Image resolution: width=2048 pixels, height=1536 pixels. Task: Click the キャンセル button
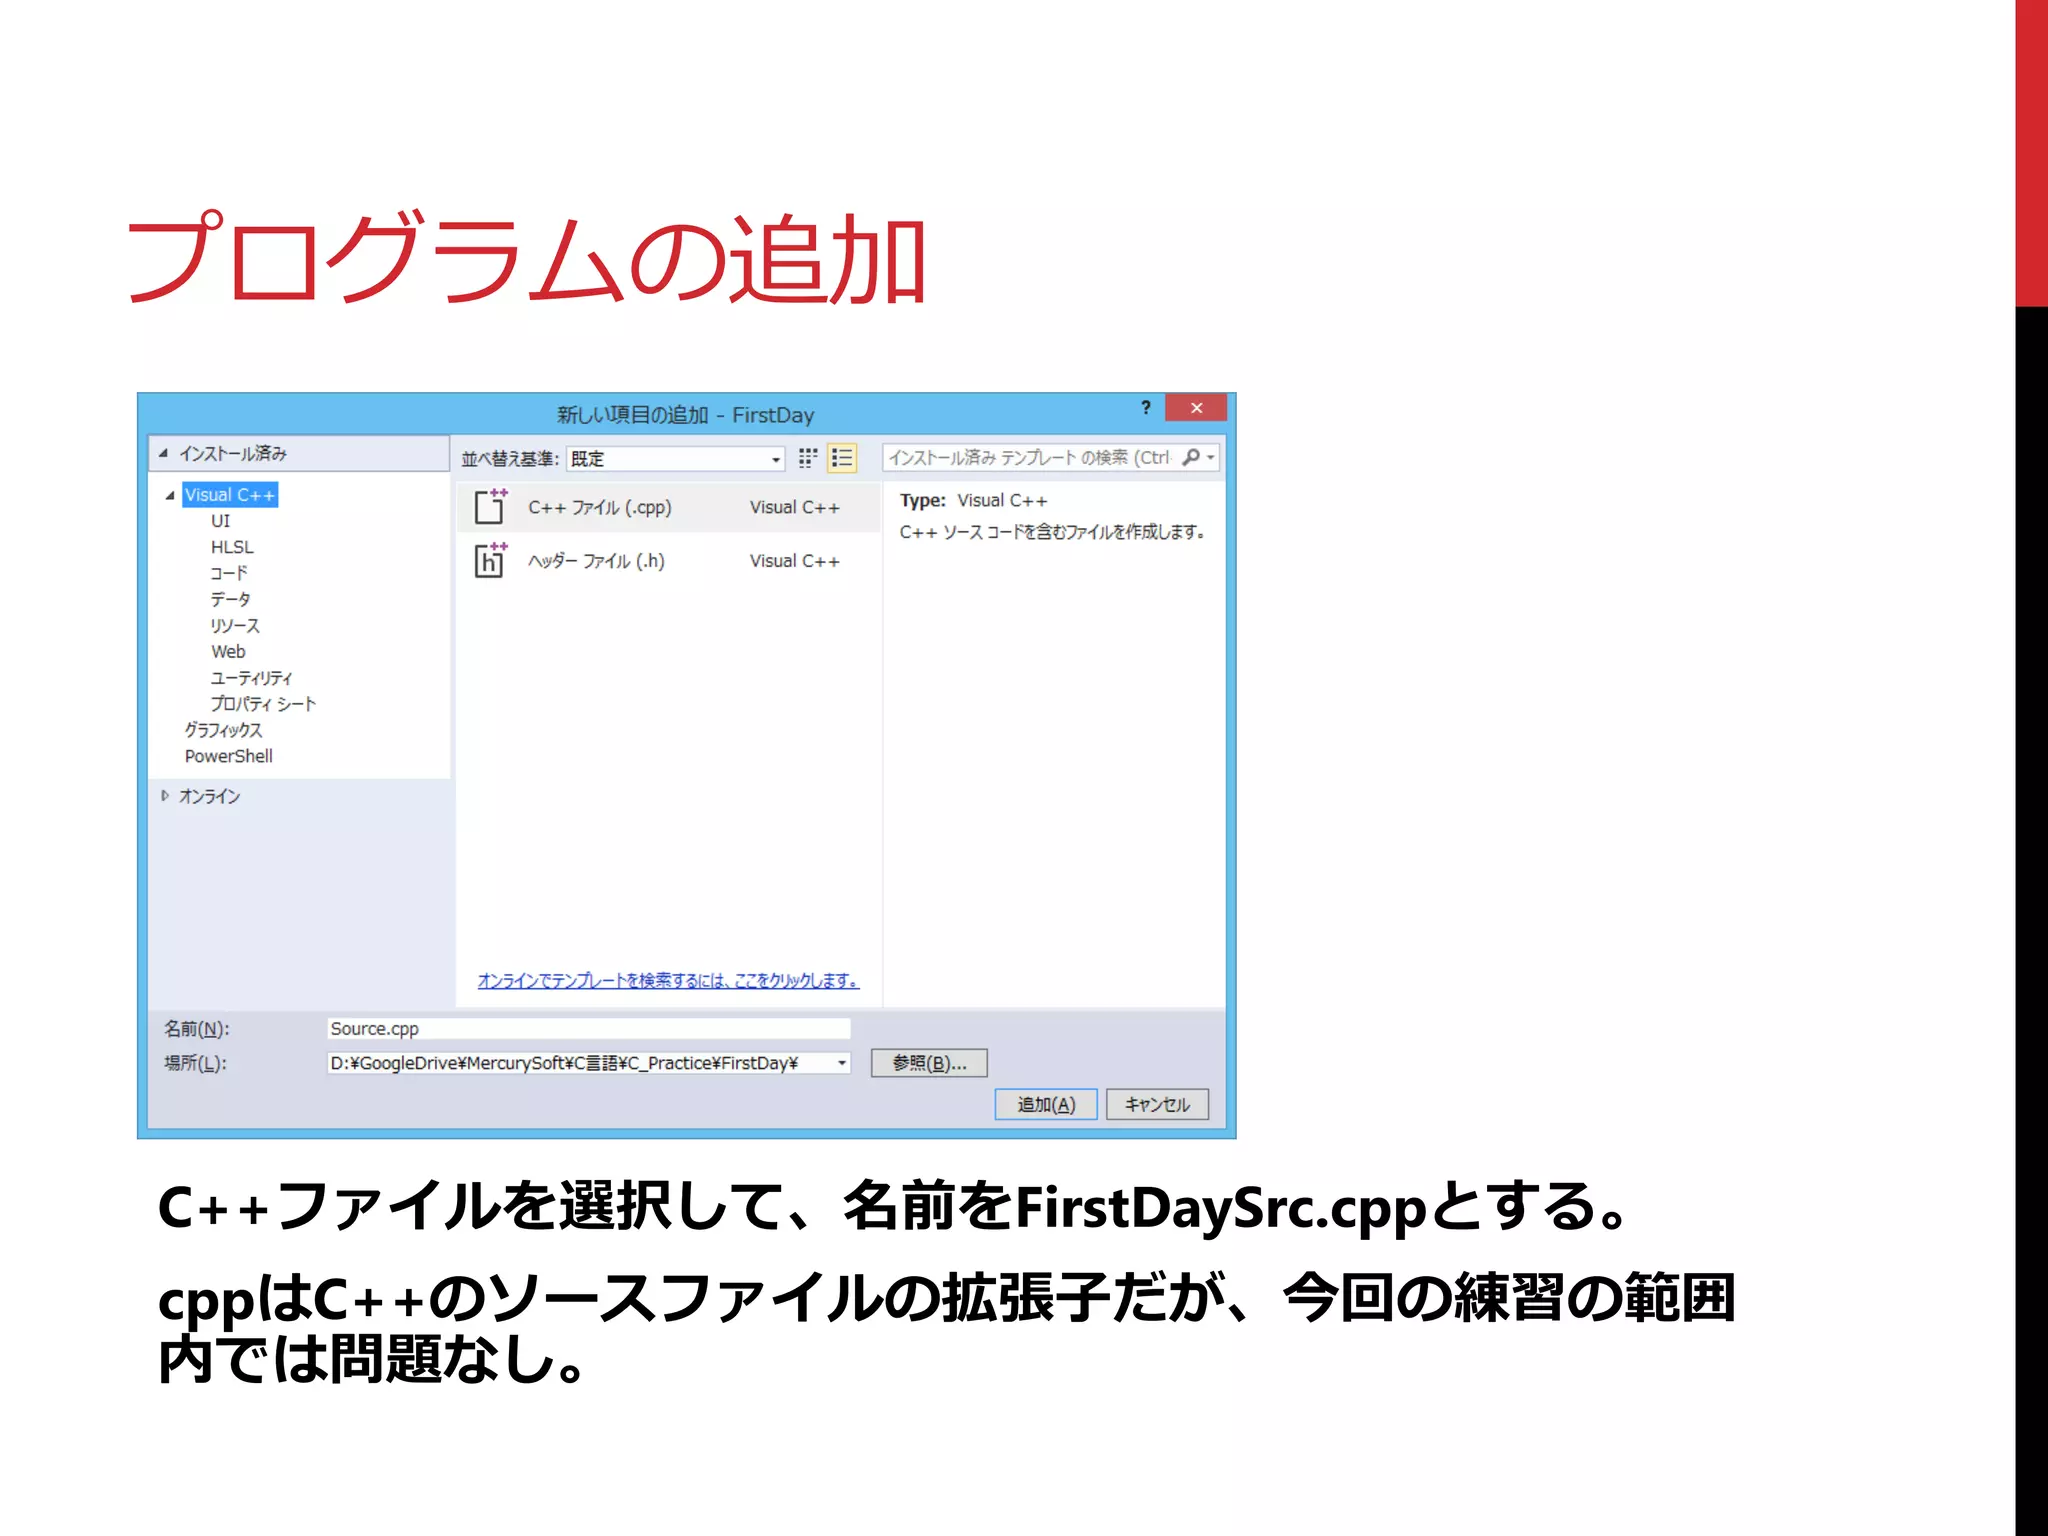1157,1104
